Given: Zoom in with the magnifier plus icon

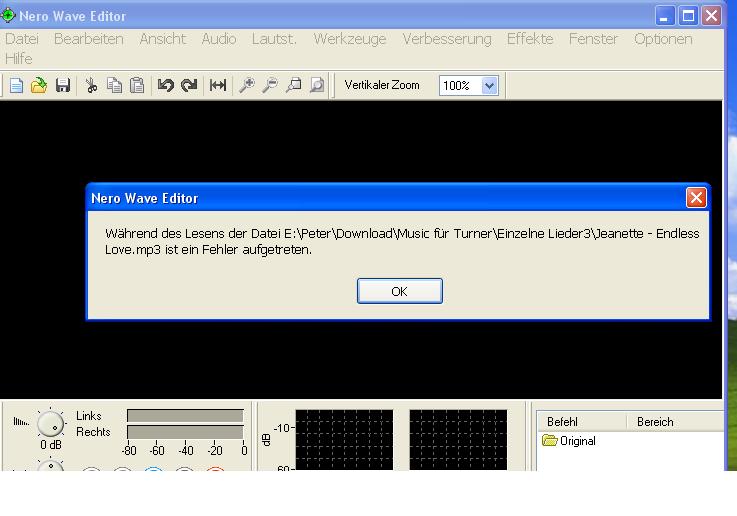Looking at the screenshot, I should 247,86.
